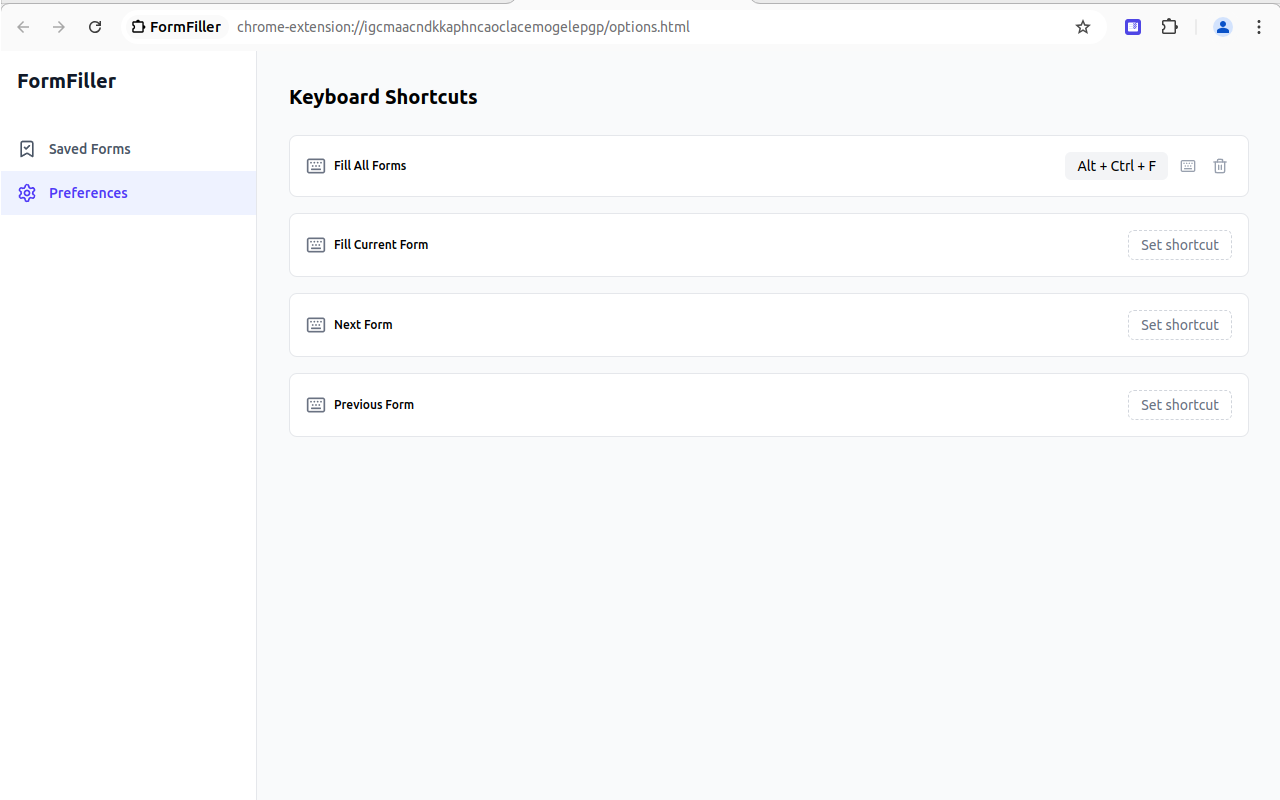Click the Saved Forms bookmark icon
The width and height of the screenshot is (1280, 800).
[x=27, y=149]
